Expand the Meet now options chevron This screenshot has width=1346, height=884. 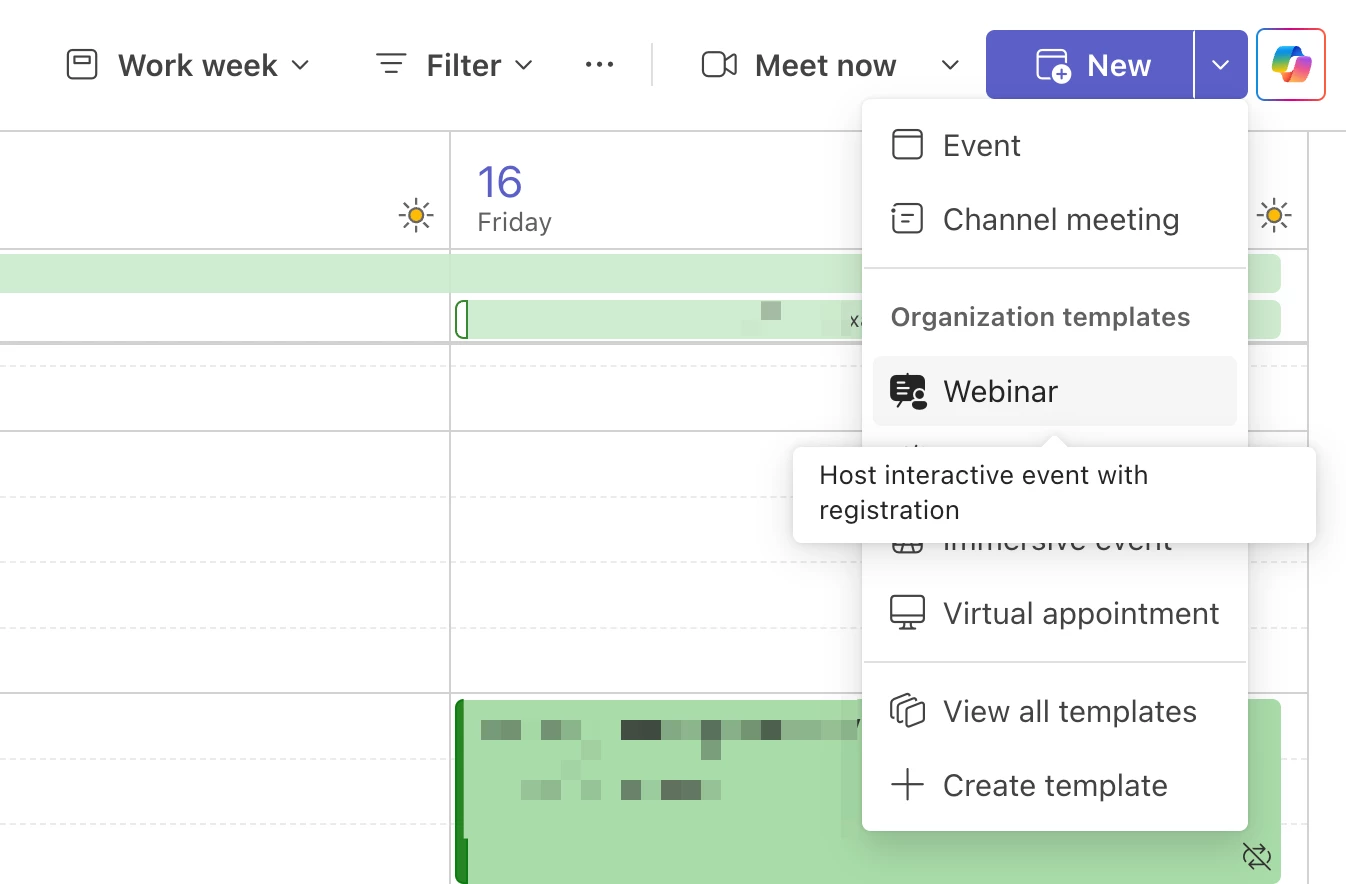coord(950,65)
